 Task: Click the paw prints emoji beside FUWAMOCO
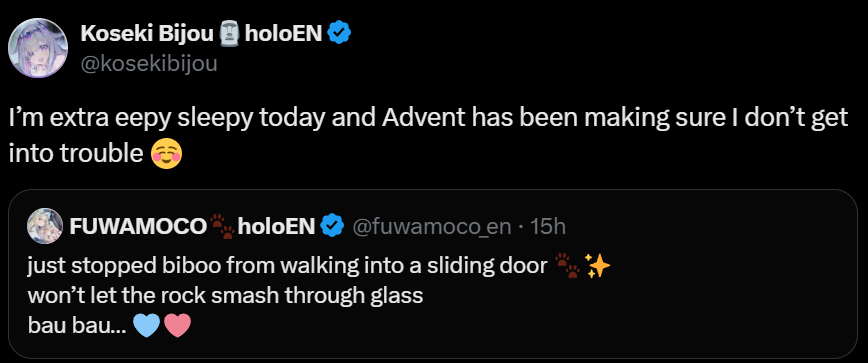point(222,227)
